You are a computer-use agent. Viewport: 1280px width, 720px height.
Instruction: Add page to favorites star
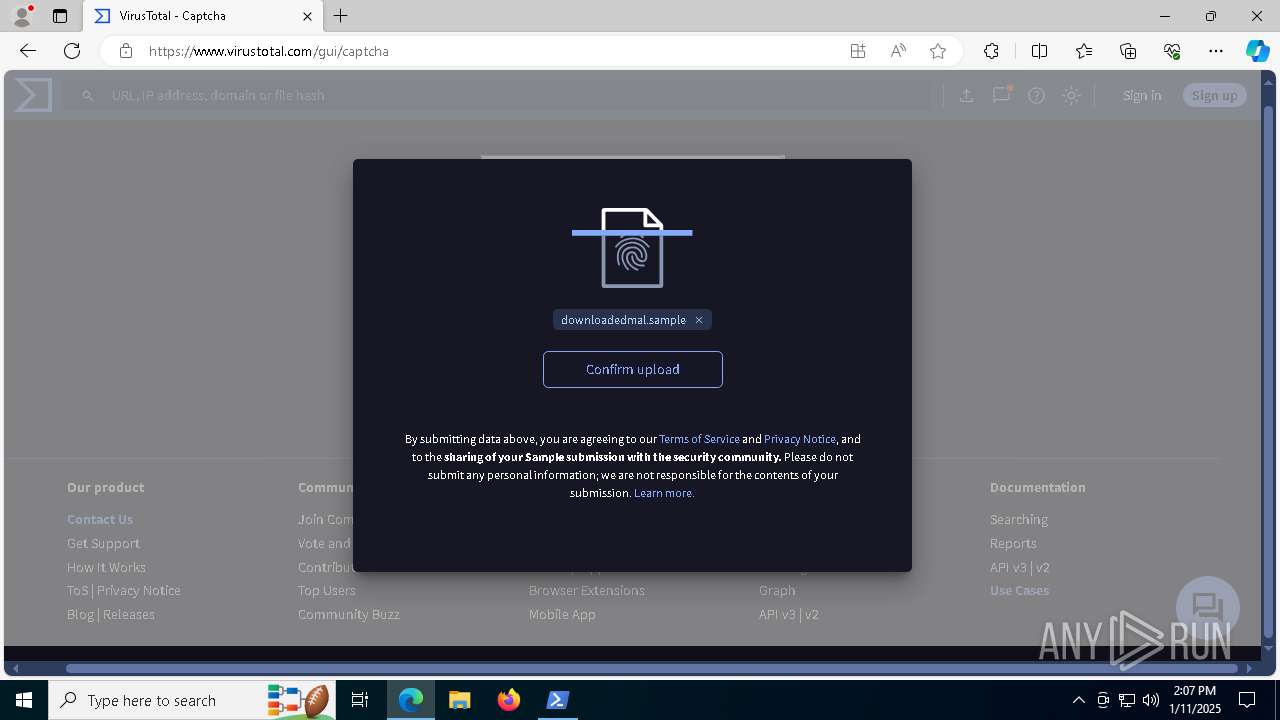pos(938,51)
